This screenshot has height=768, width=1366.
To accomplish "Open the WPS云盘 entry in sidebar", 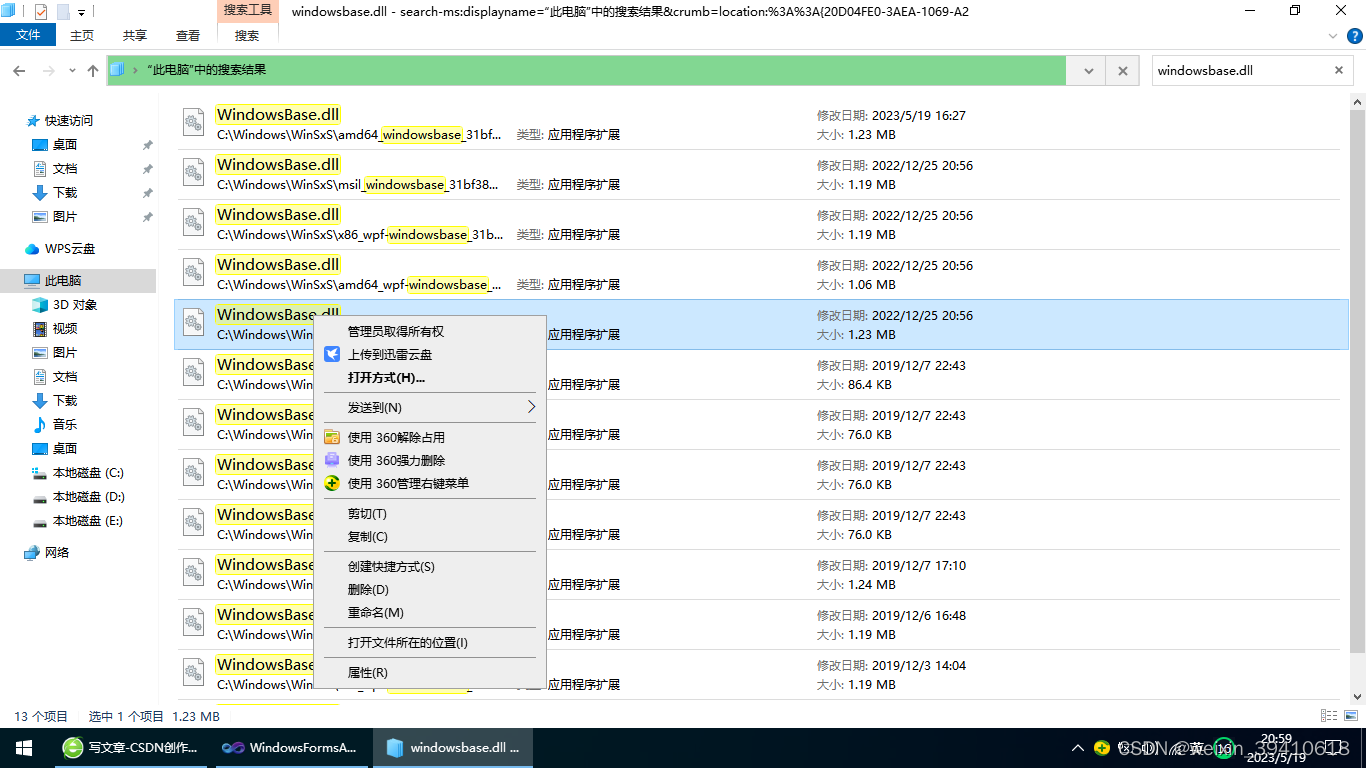I will pos(72,248).
